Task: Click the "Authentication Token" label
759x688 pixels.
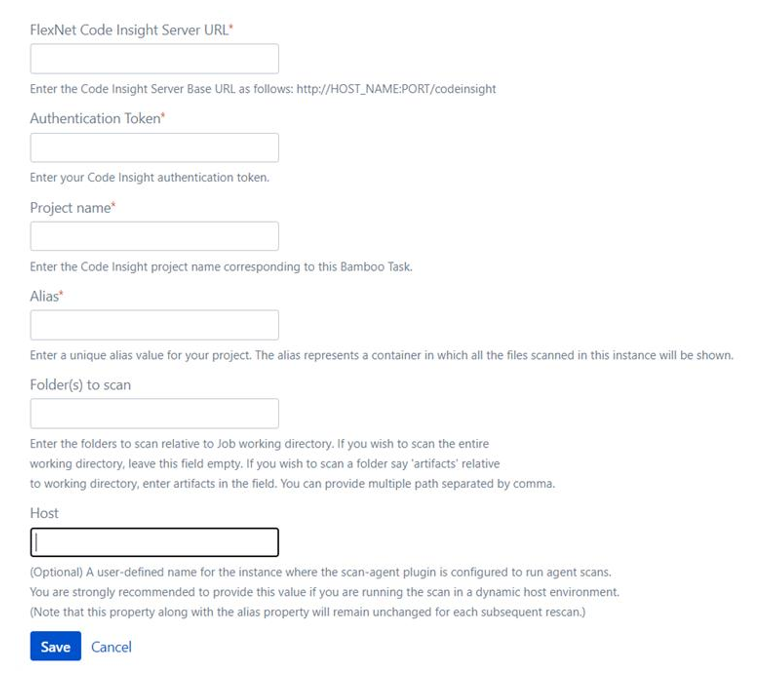Action: [95, 119]
